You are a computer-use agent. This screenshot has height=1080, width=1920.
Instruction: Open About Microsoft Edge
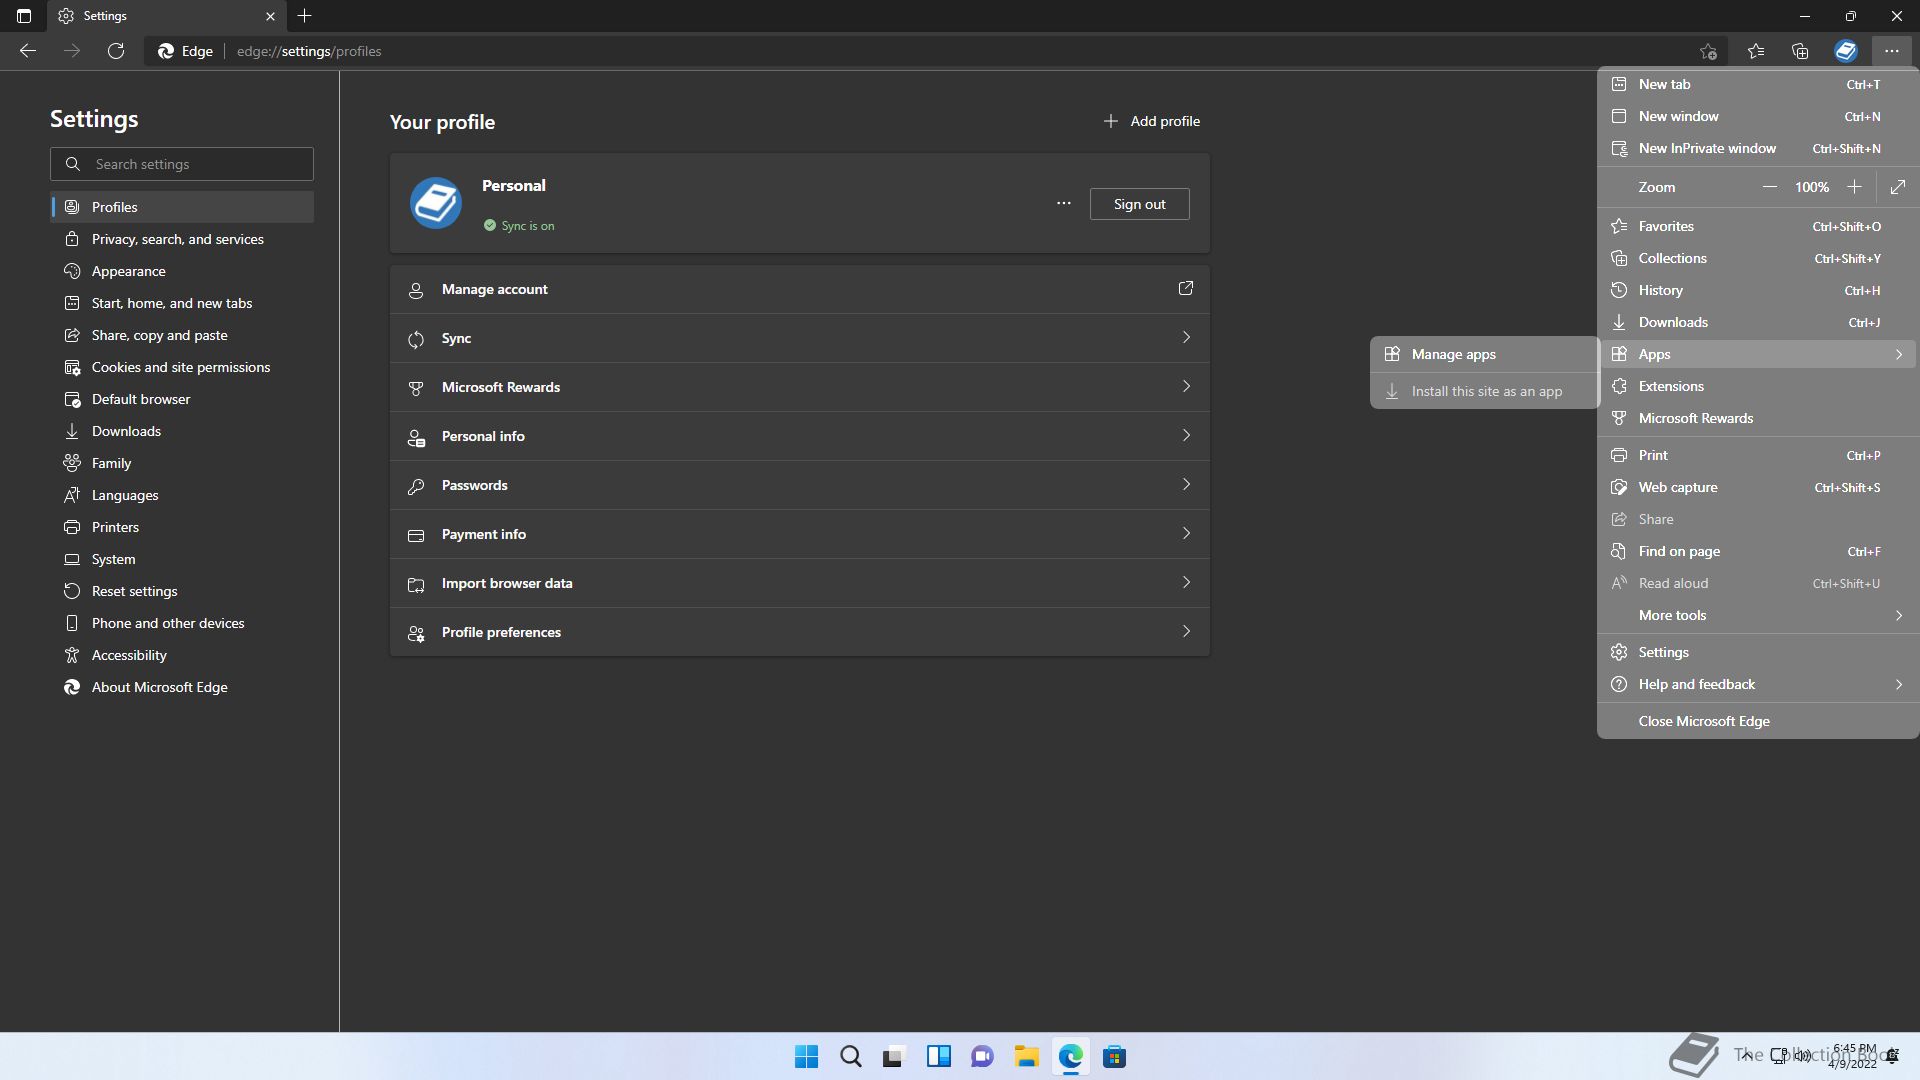coord(182,687)
